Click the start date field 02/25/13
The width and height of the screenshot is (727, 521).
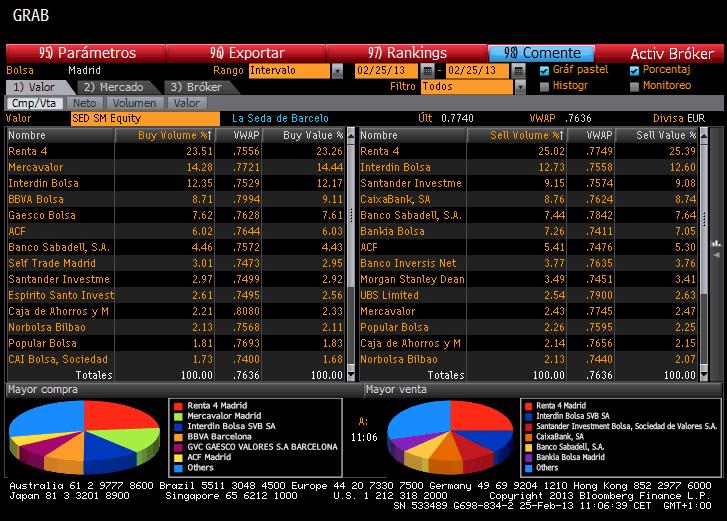point(388,70)
